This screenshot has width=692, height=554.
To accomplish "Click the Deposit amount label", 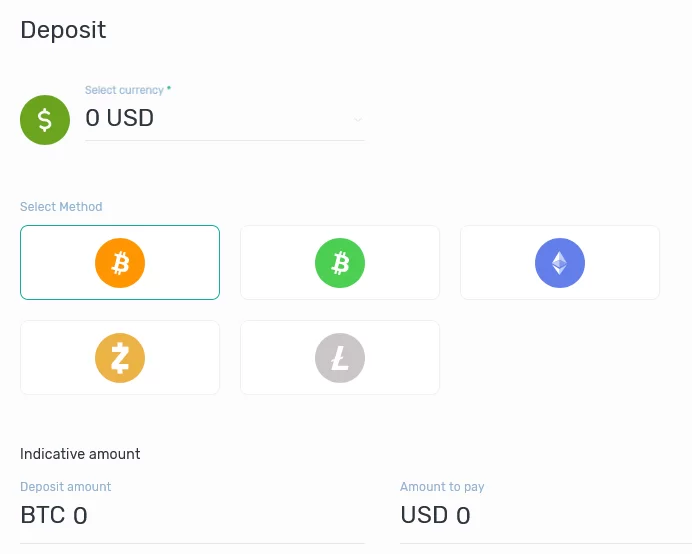I will click(x=66, y=486).
